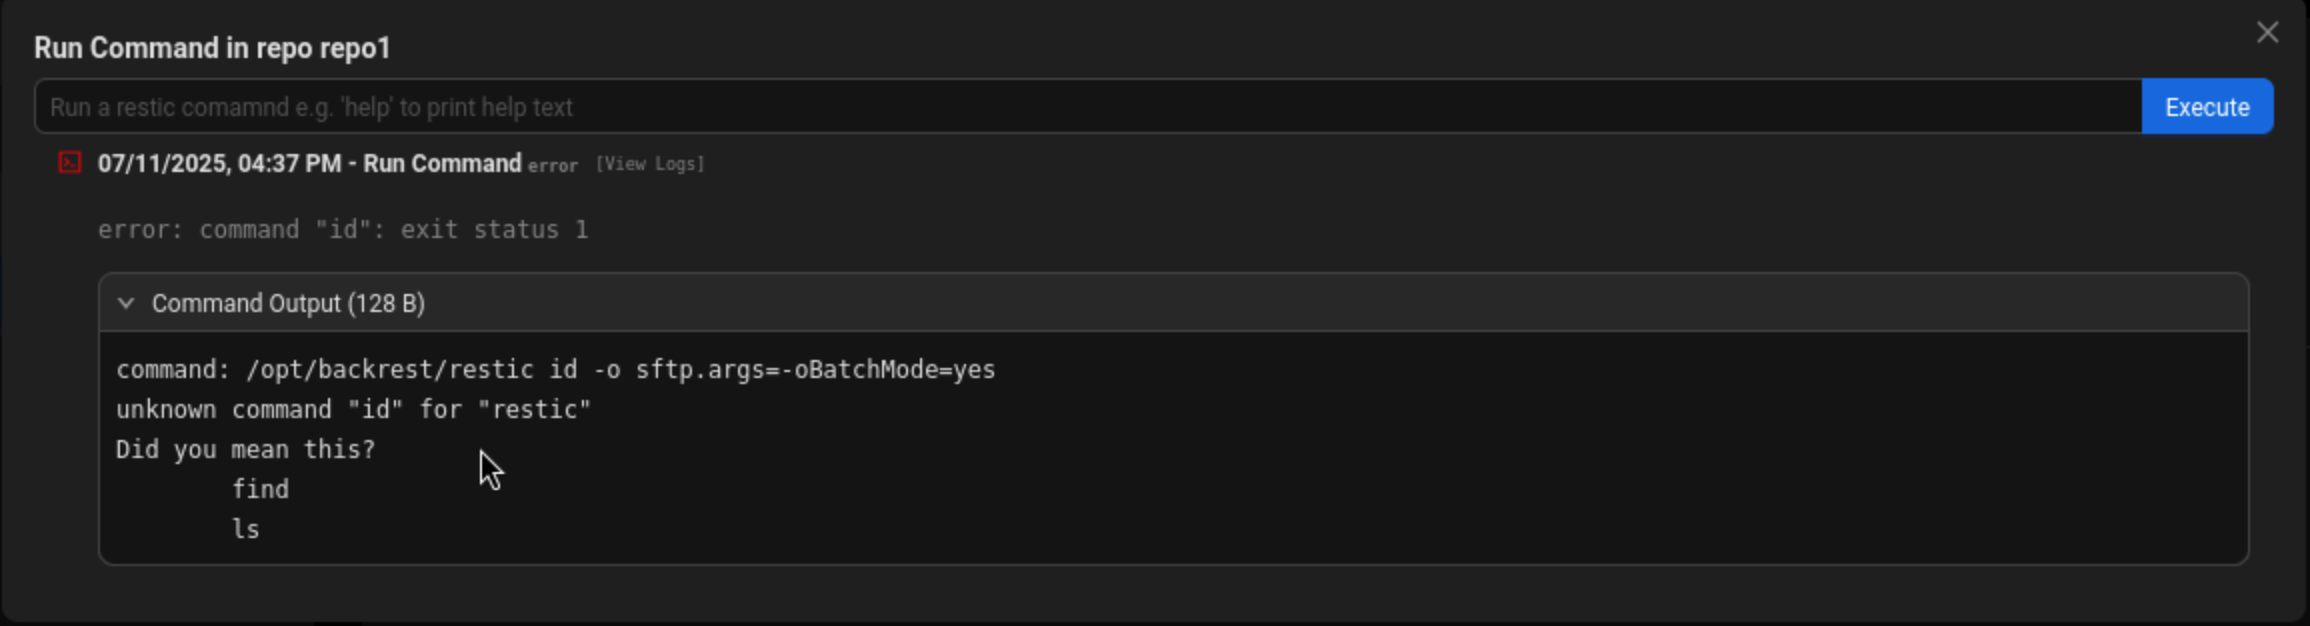Click the "Did you mean this?" line

(x=245, y=450)
